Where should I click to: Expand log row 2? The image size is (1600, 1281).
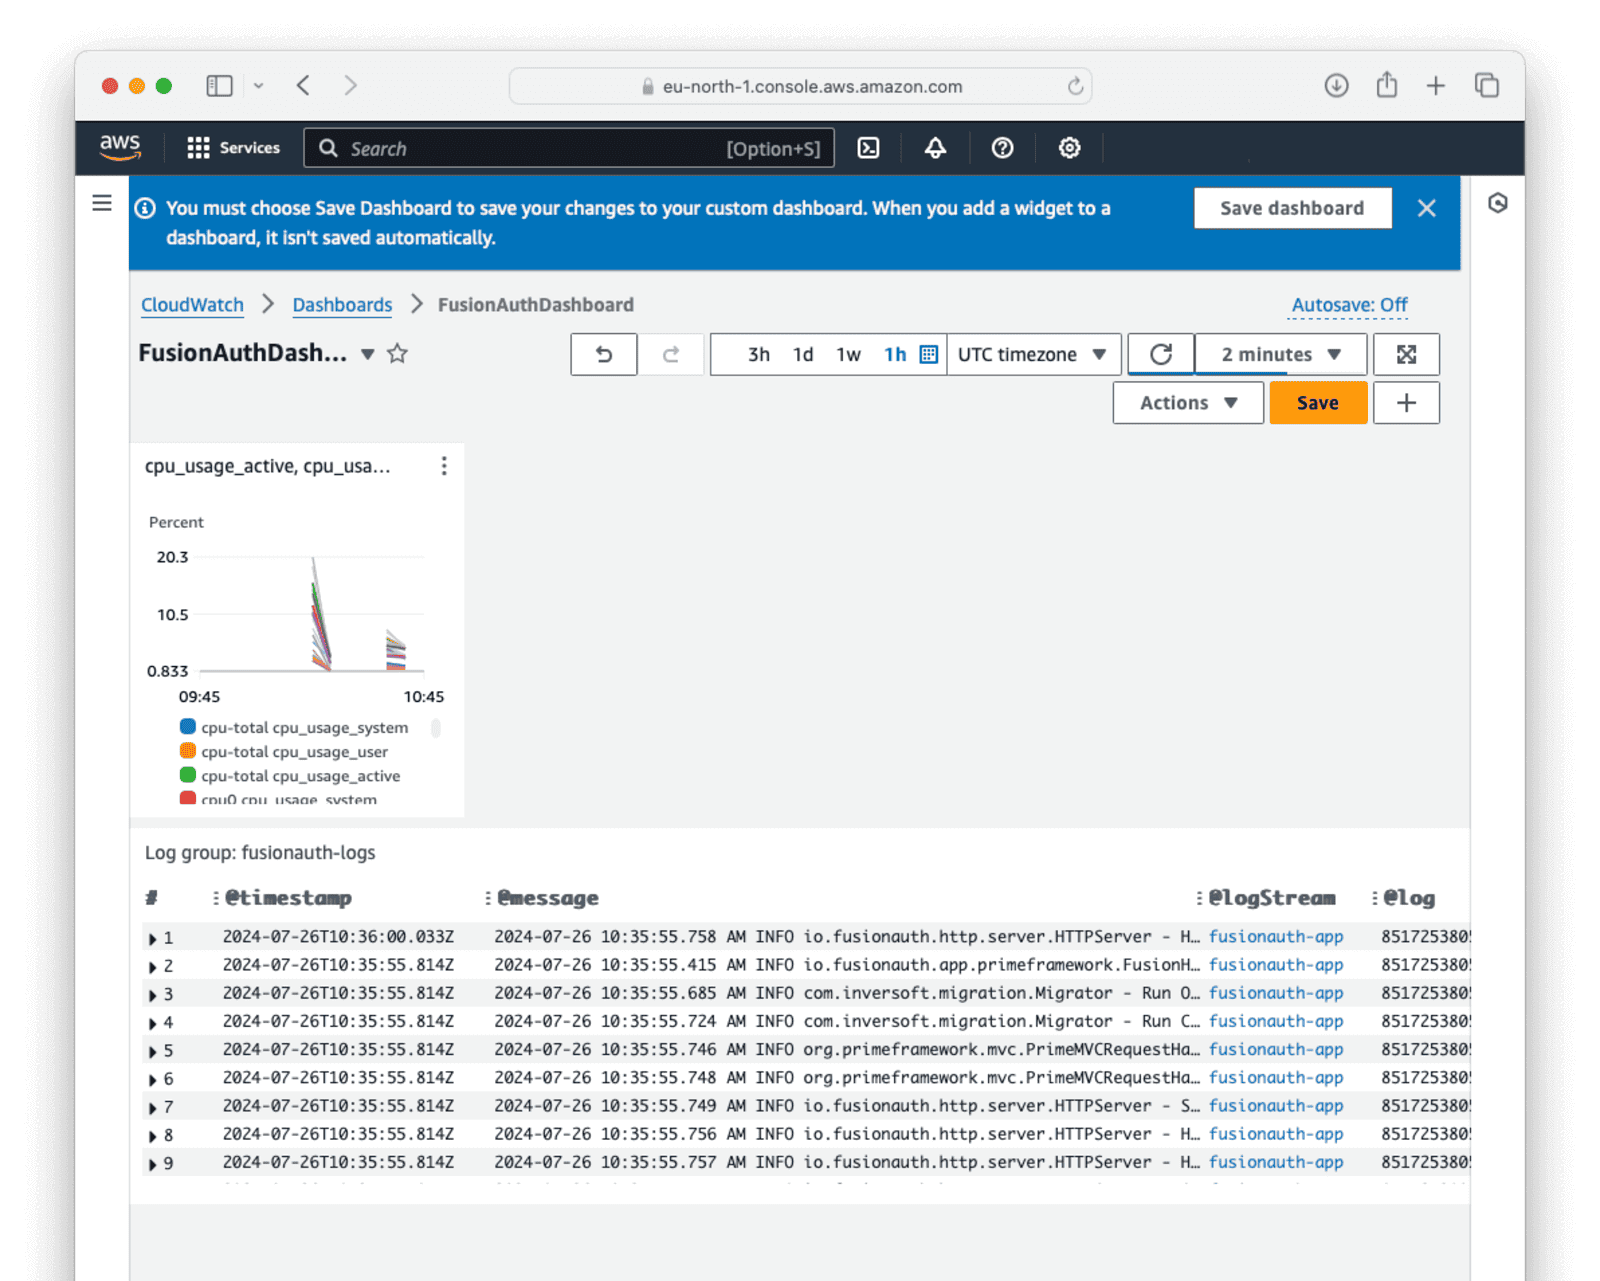pos(152,967)
